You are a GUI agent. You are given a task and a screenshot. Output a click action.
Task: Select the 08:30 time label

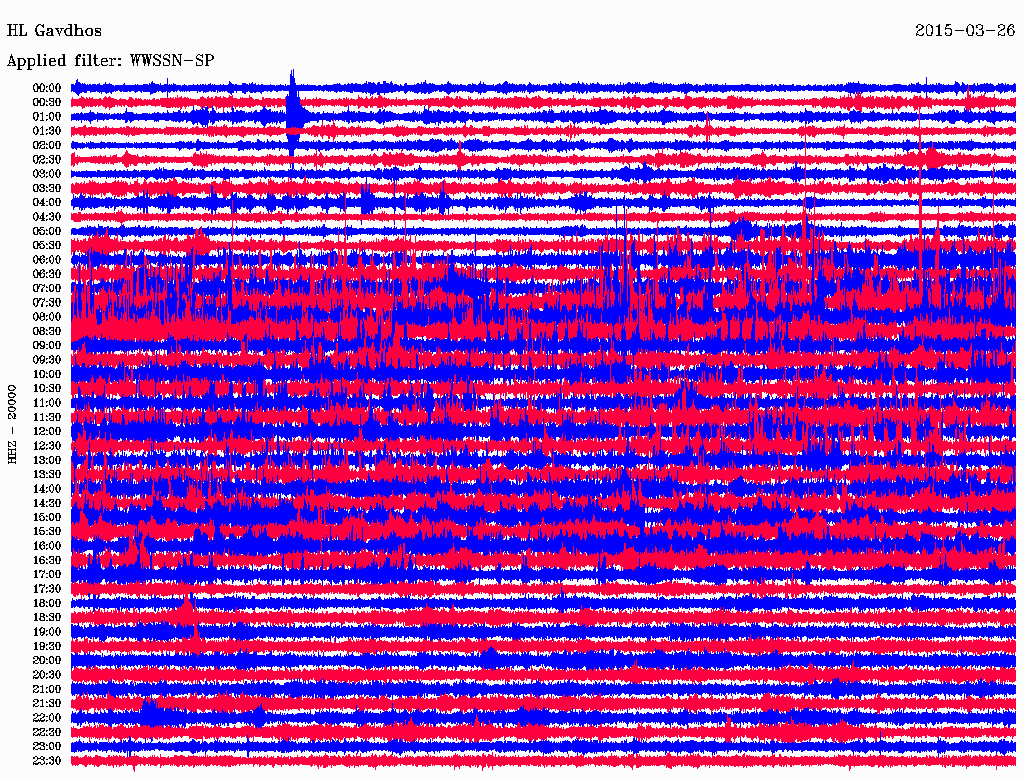[x=47, y=331]
